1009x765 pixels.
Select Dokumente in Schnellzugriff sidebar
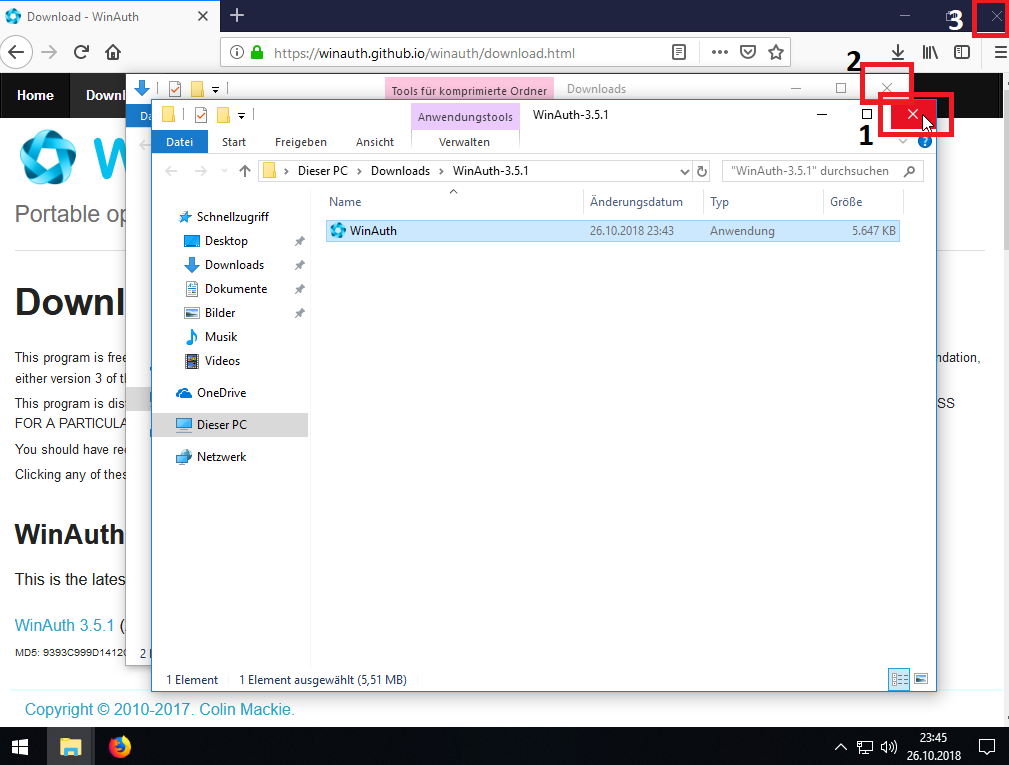point(235,289)
